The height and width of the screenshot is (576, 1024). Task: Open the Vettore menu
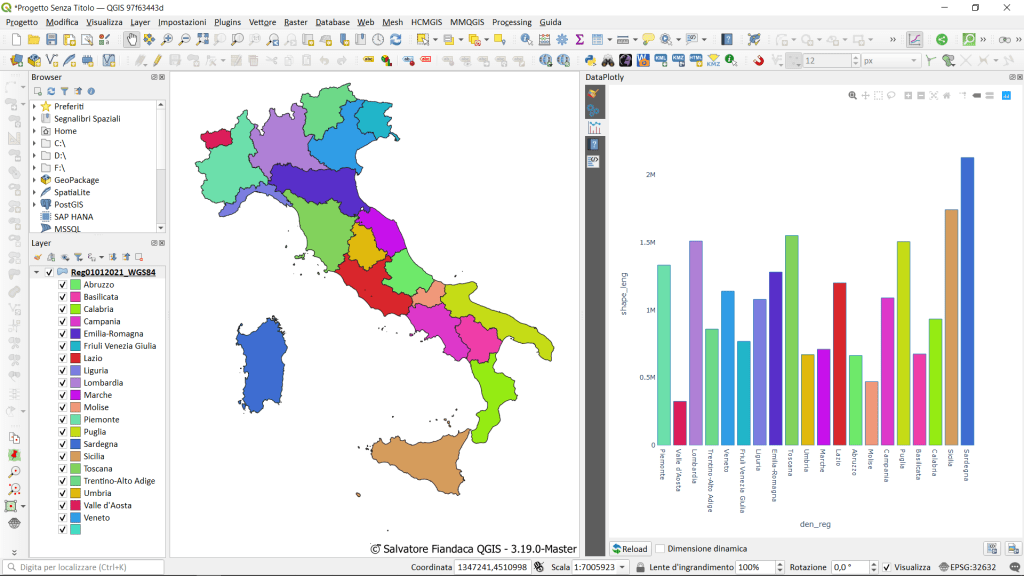click(262, 21)
